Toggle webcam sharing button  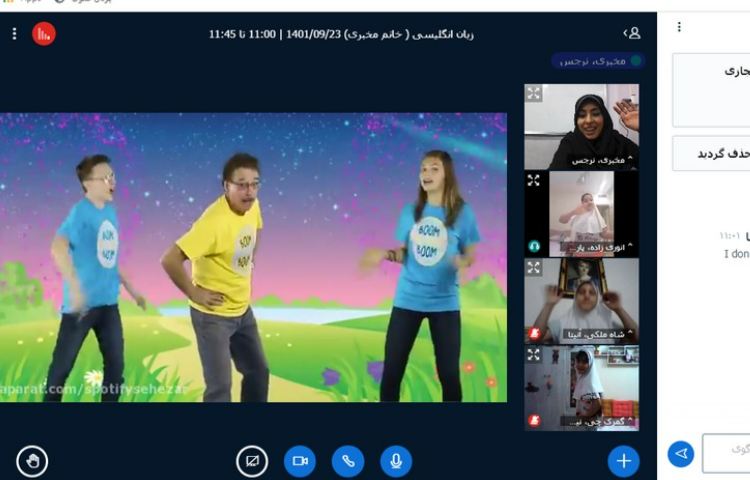point(300,461)
